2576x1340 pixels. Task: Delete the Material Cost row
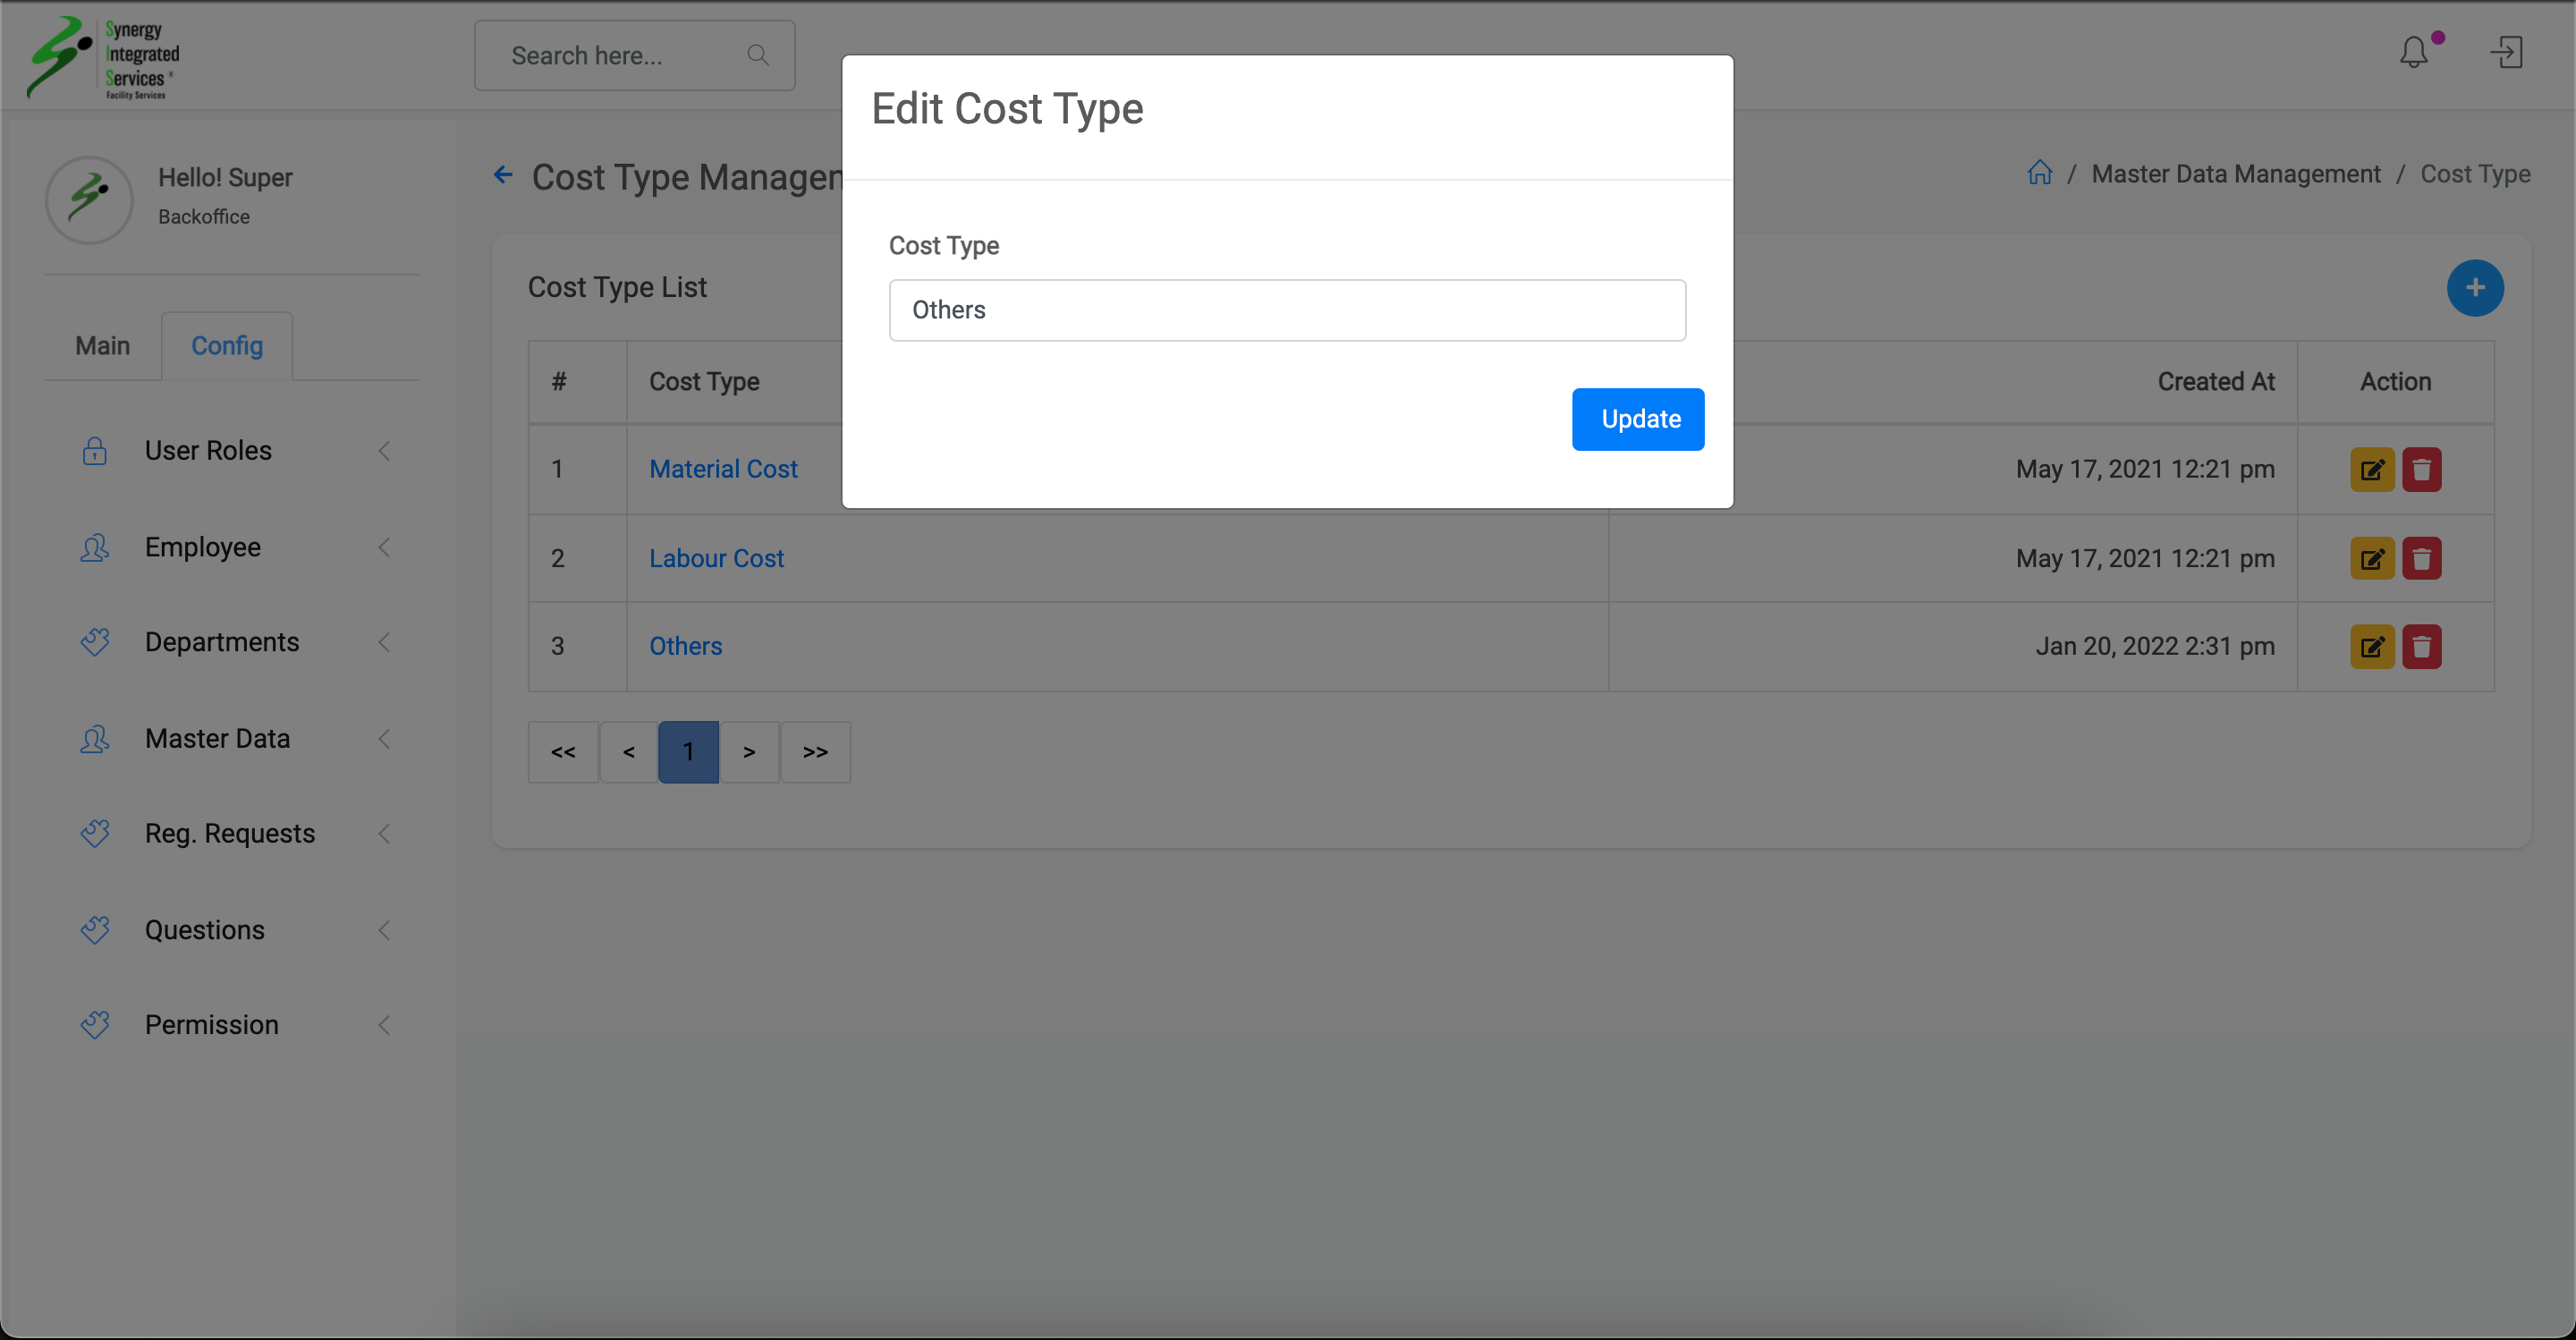2421,469
